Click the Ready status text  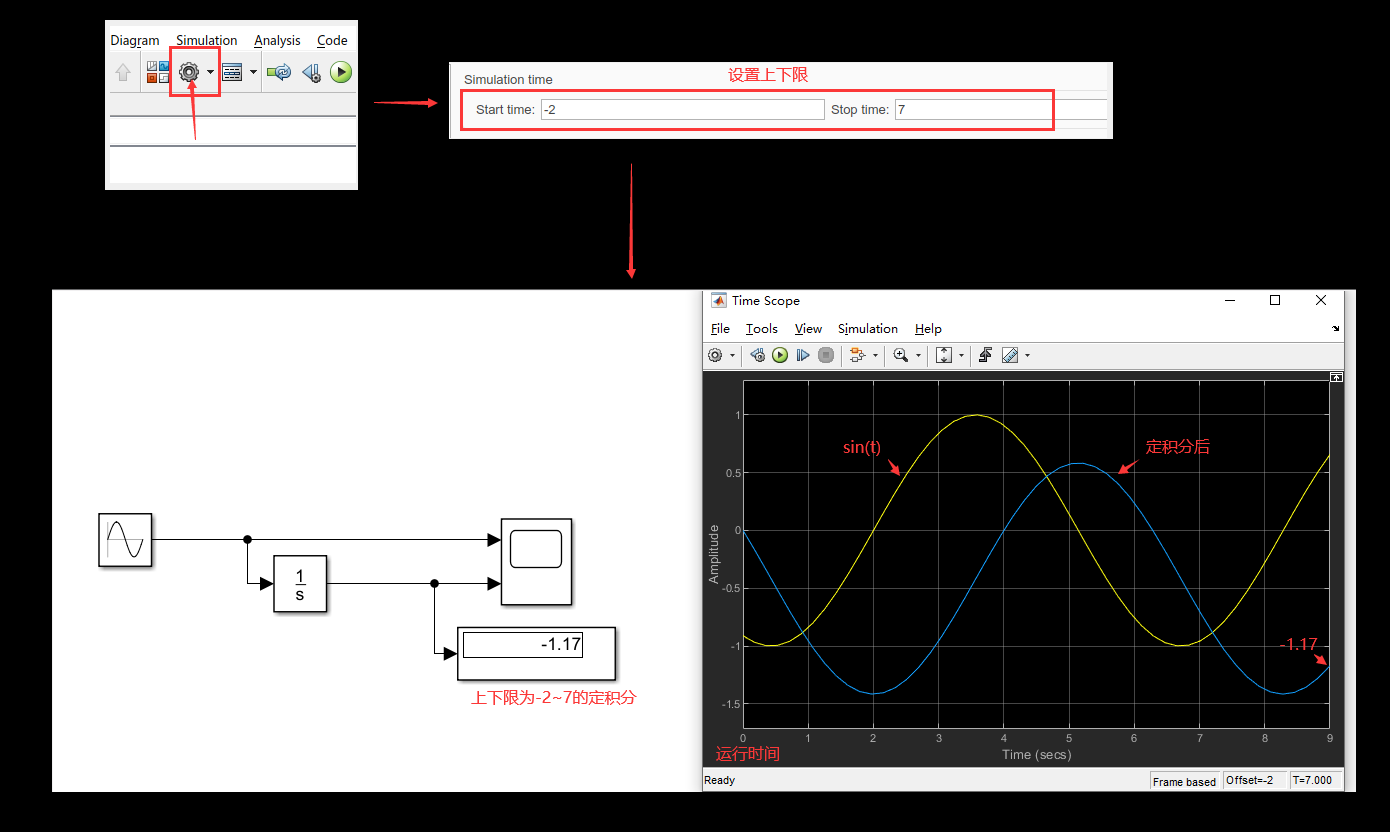[720, 780]
